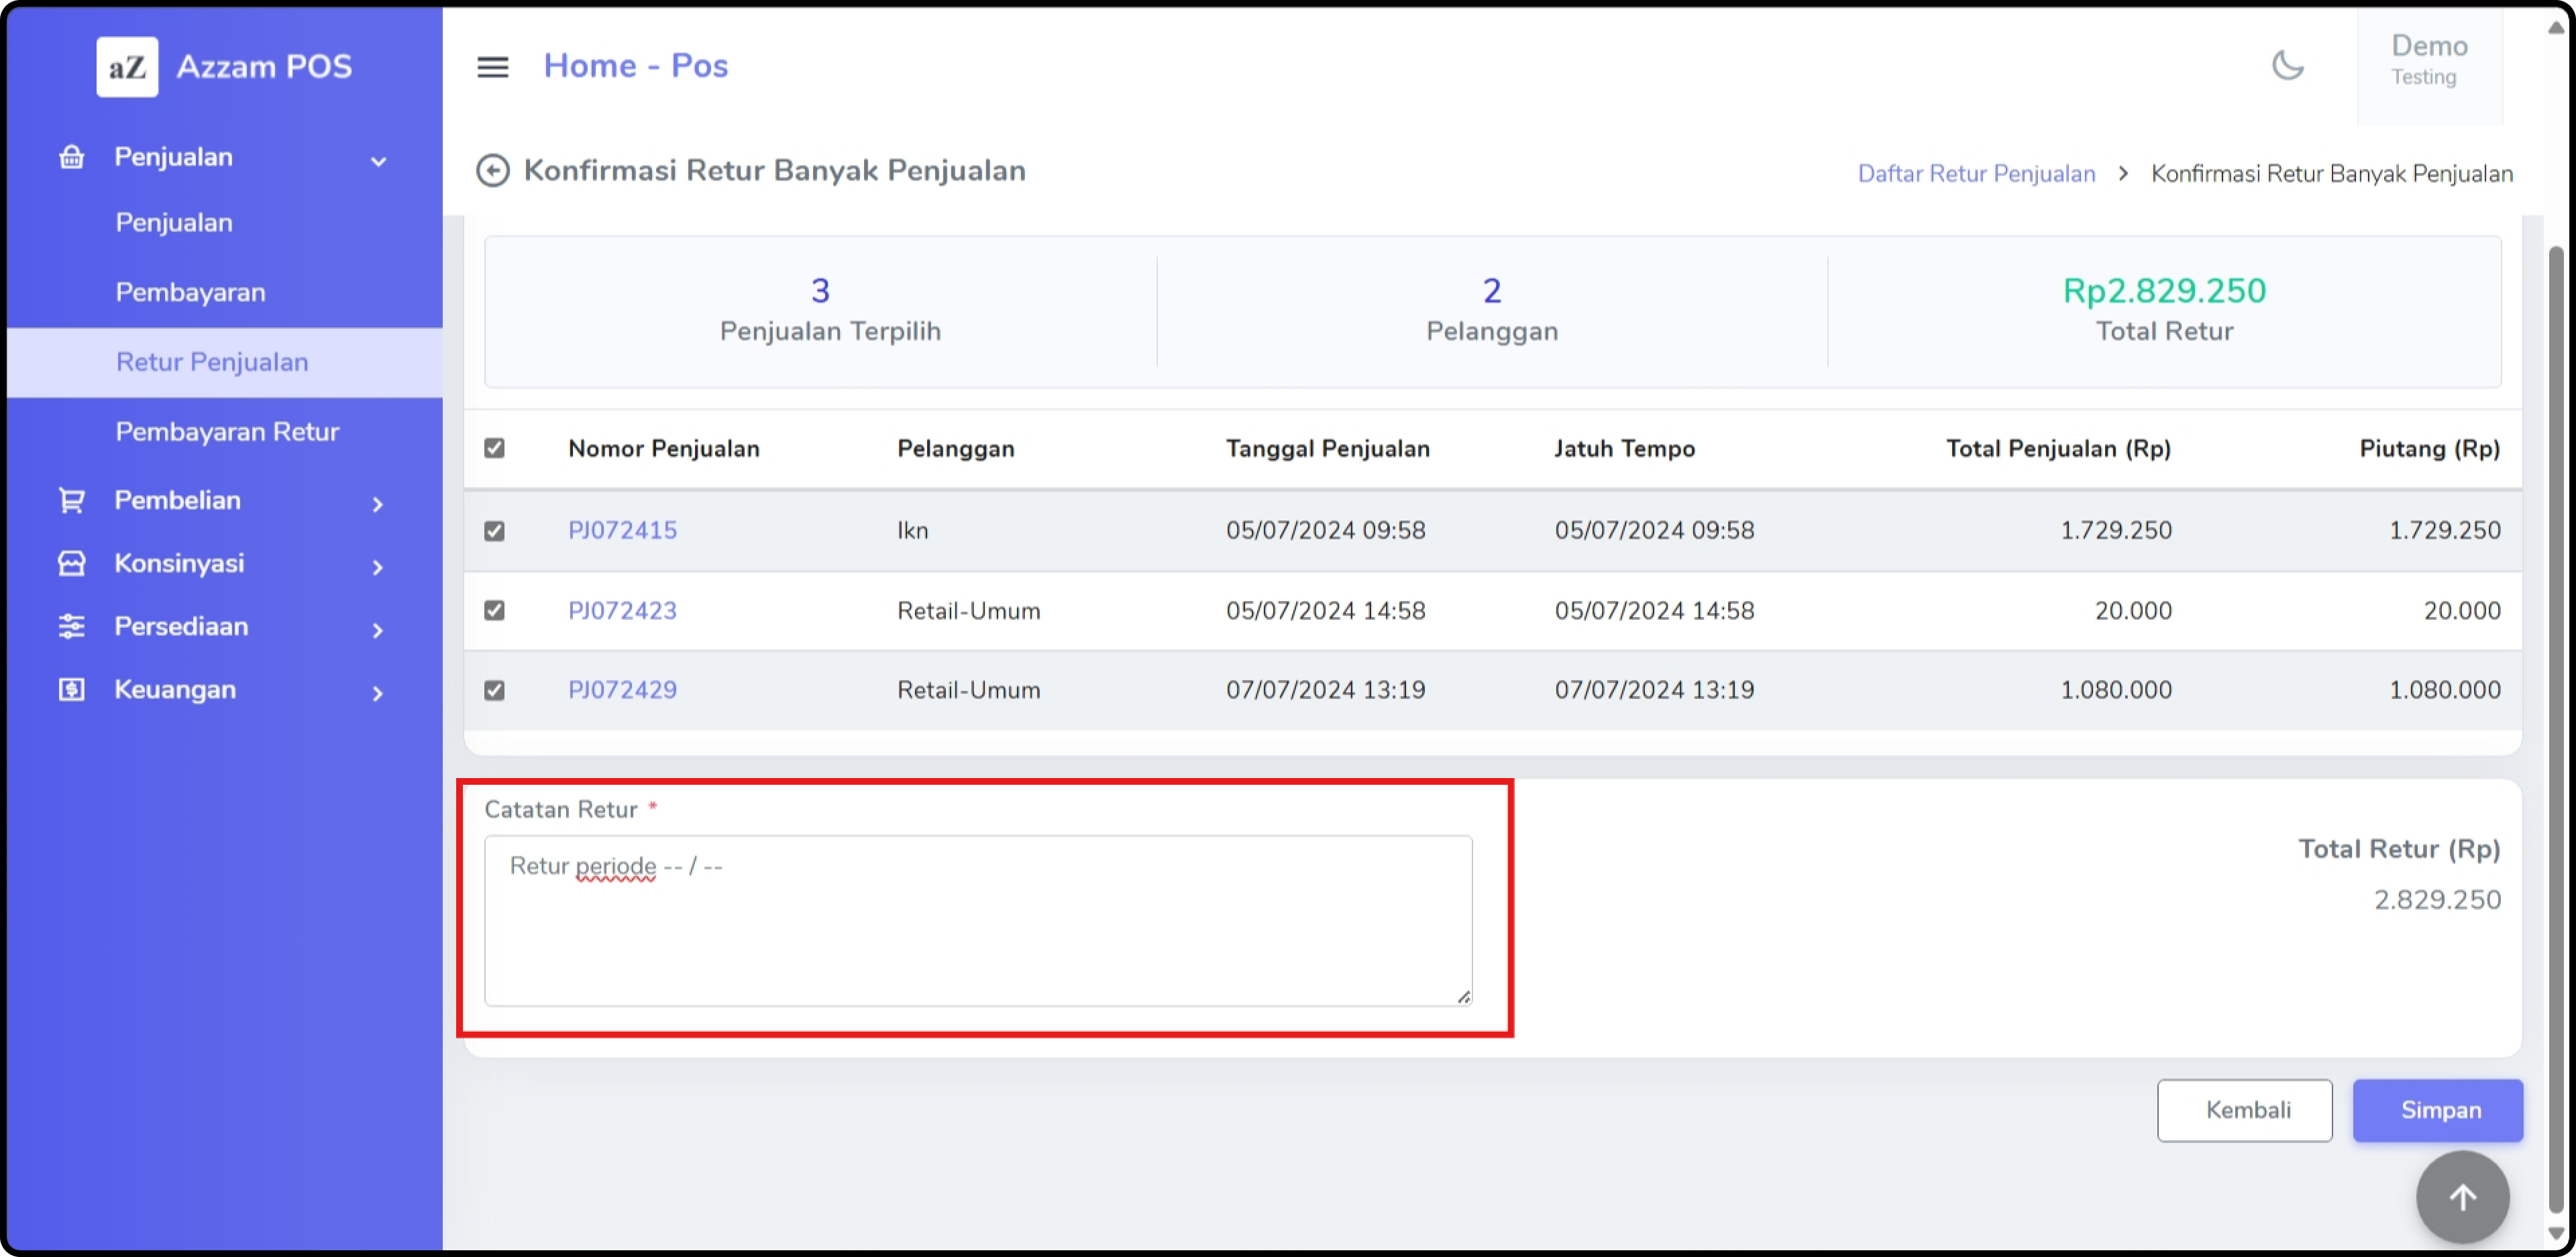Expand the Keuangan menu chevron
Viewport: 2576px width, 1257px height.
tap(378, 693)
